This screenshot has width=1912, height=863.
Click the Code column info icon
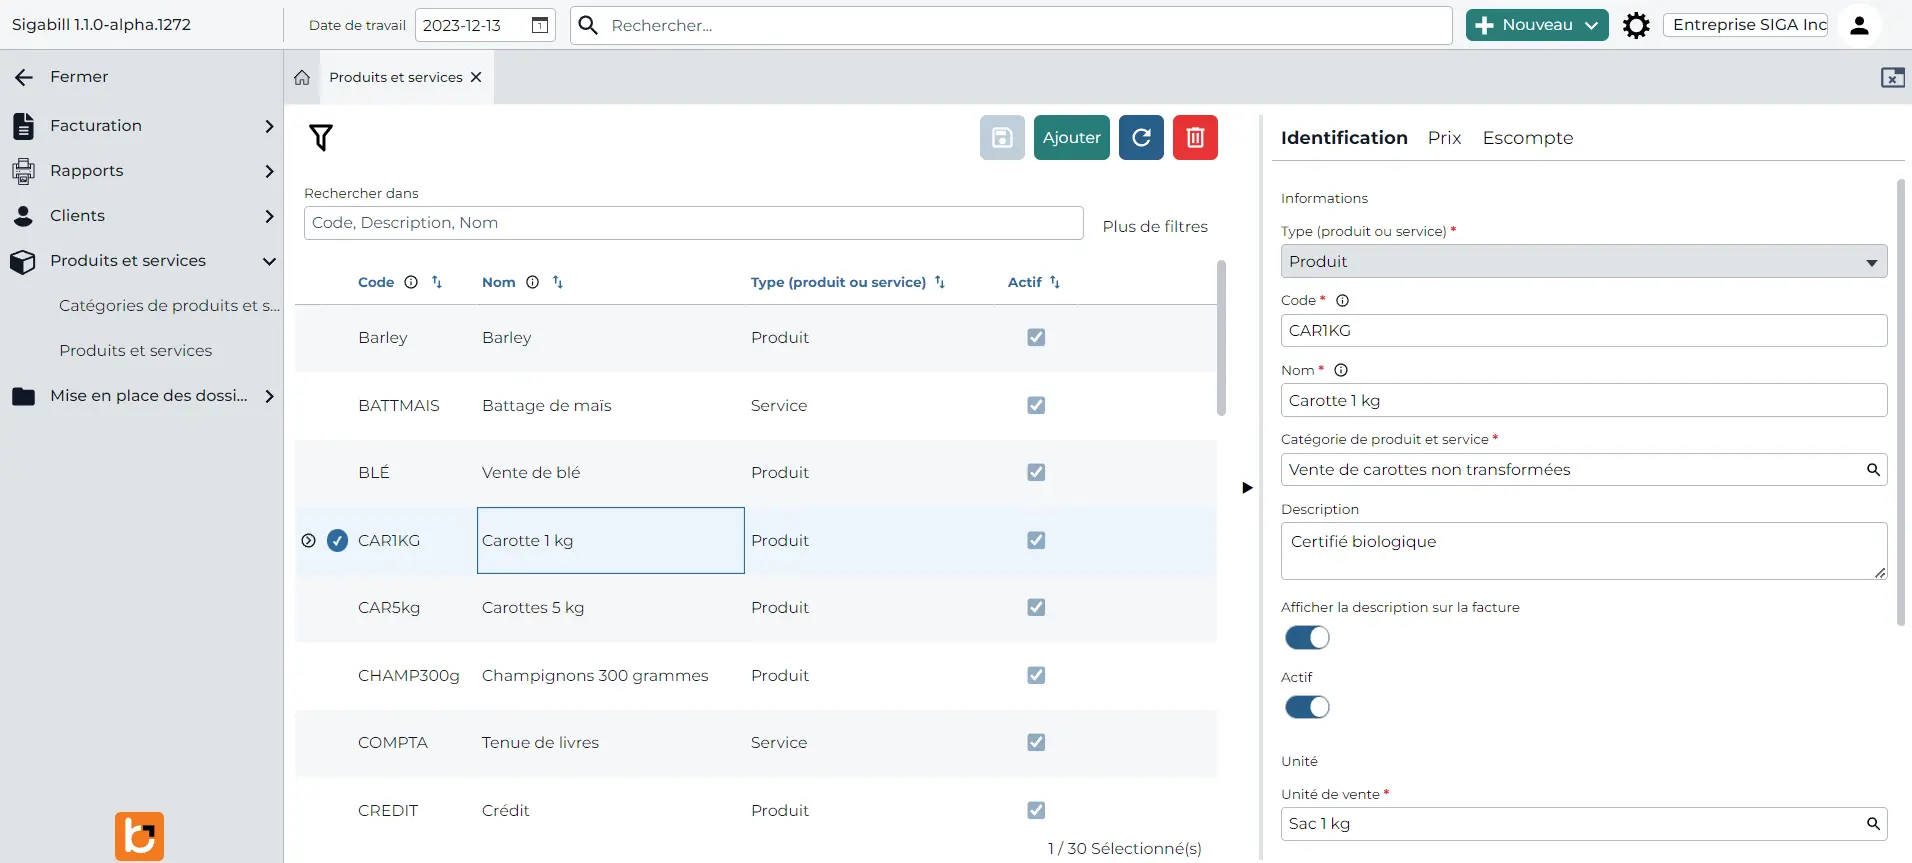pyautogui.click(x=411, y=282)
